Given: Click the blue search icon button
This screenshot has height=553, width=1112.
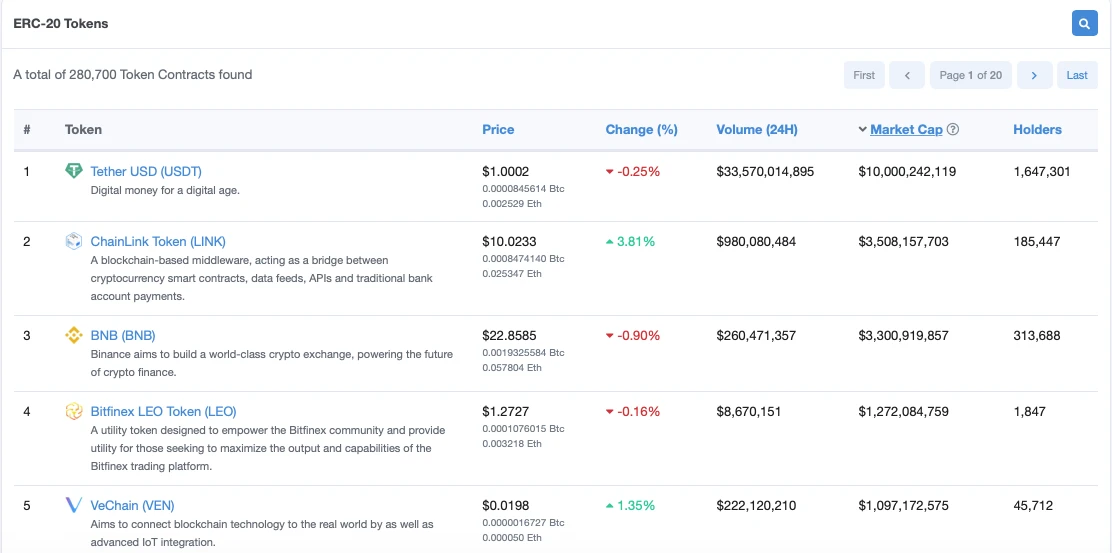Looking at the screenshot, I should pyautogui.click(x=1084, y=23).
